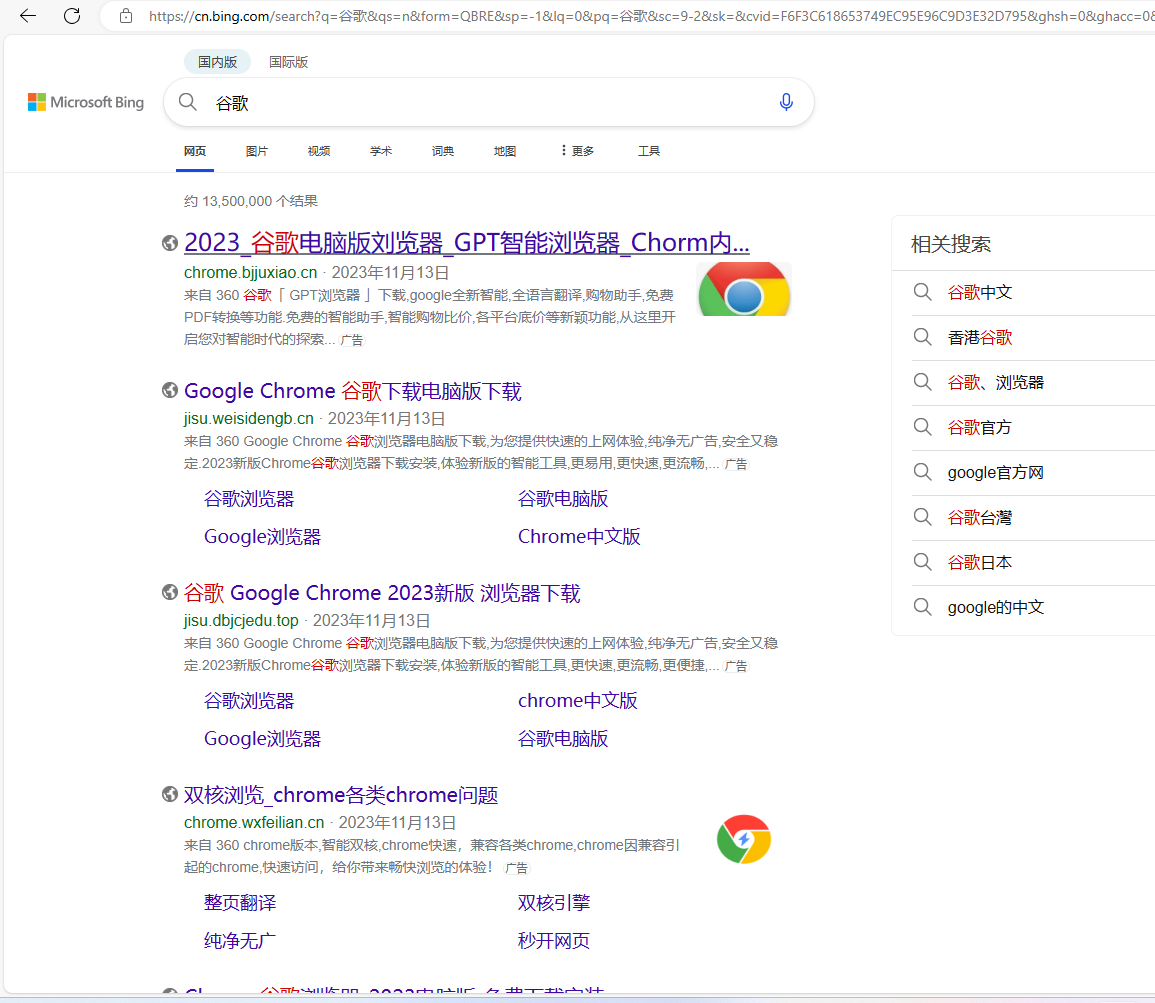Image resolution: width=1155 pixels, height=1003 pixels.
Task: Click search icon next to 谷歌中文
Action: [922, 292]
